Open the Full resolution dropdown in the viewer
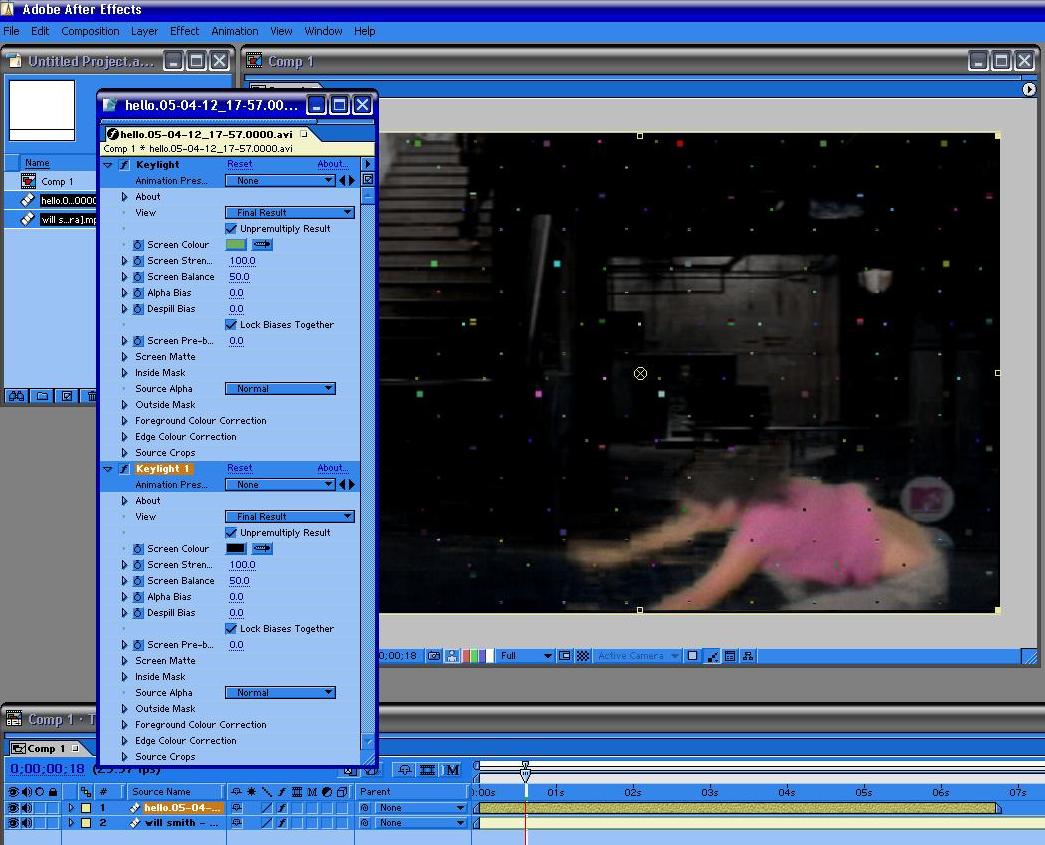 [x=525, y=656]
